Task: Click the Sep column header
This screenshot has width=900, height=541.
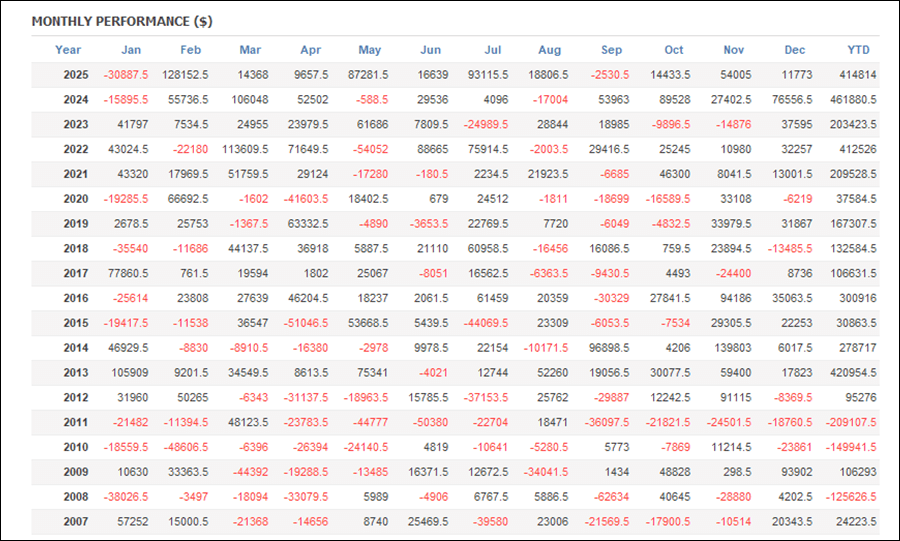Action: (612, 50)
